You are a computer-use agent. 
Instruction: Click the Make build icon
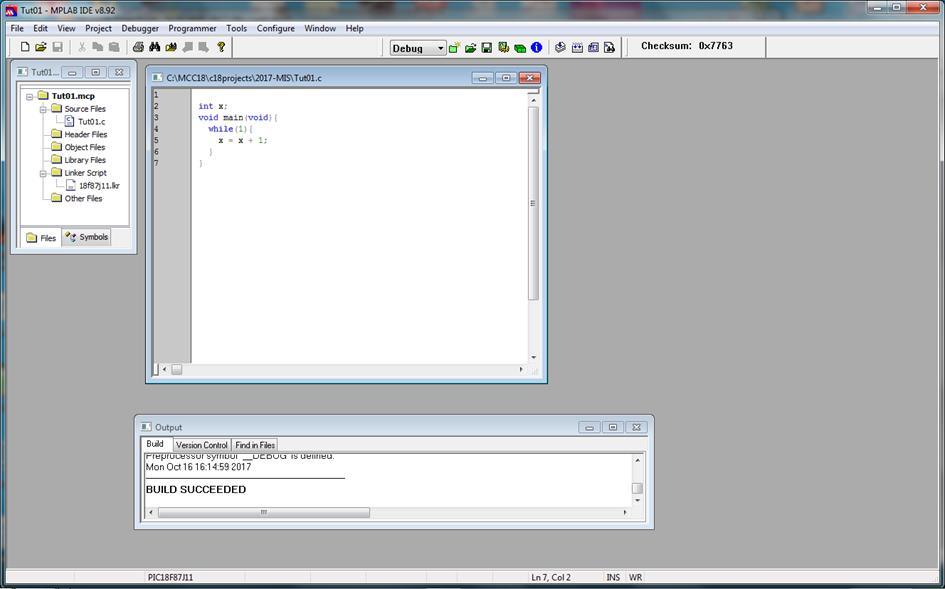click(560, 48)
